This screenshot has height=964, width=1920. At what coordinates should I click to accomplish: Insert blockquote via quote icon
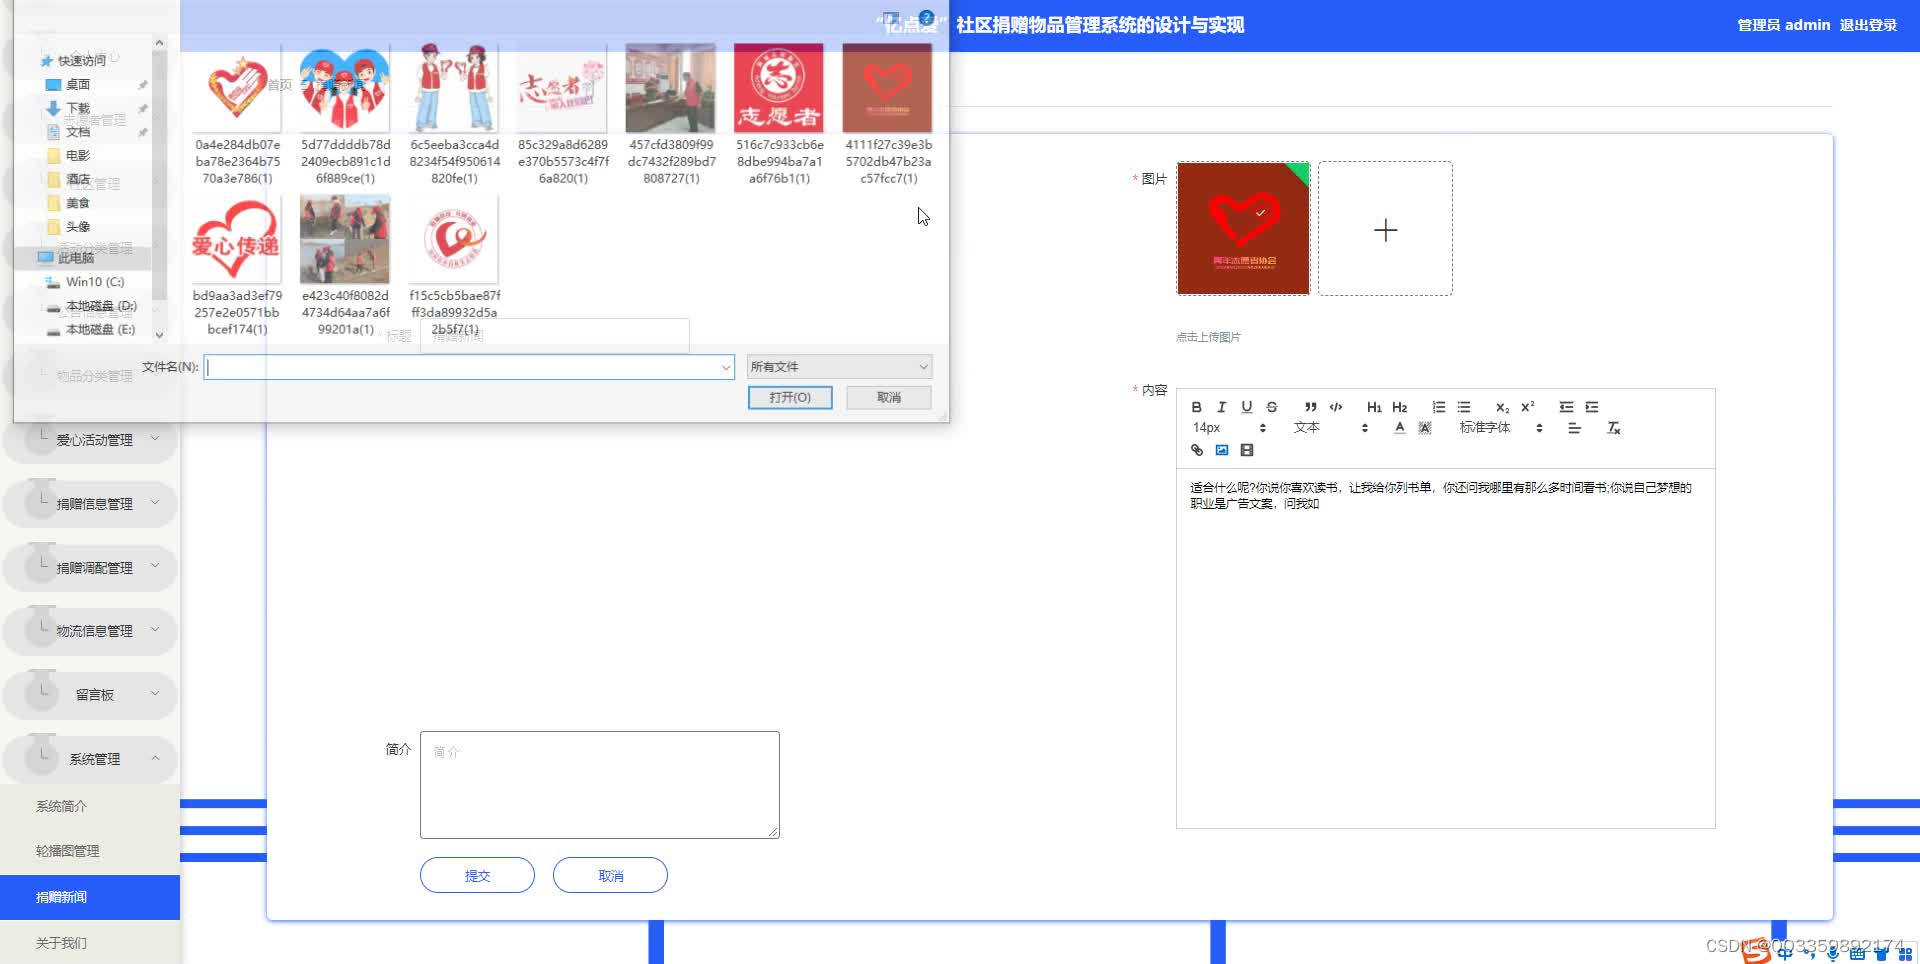click(x=1310, y=407)
